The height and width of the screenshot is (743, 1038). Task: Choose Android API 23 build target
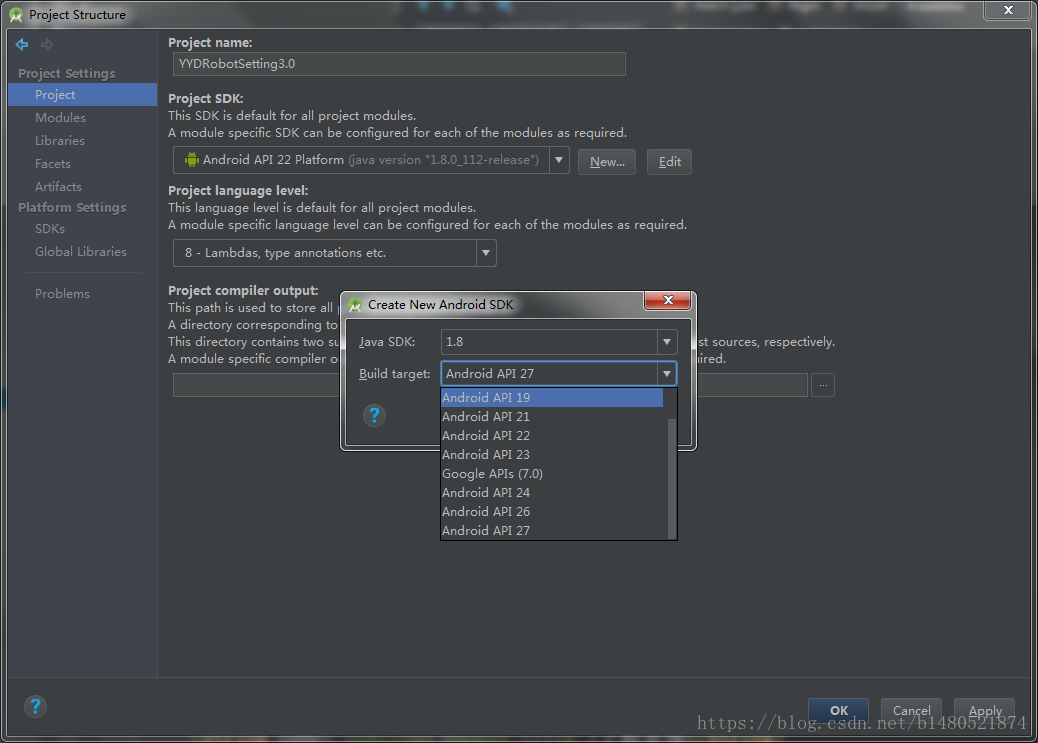tap(552, 455)
